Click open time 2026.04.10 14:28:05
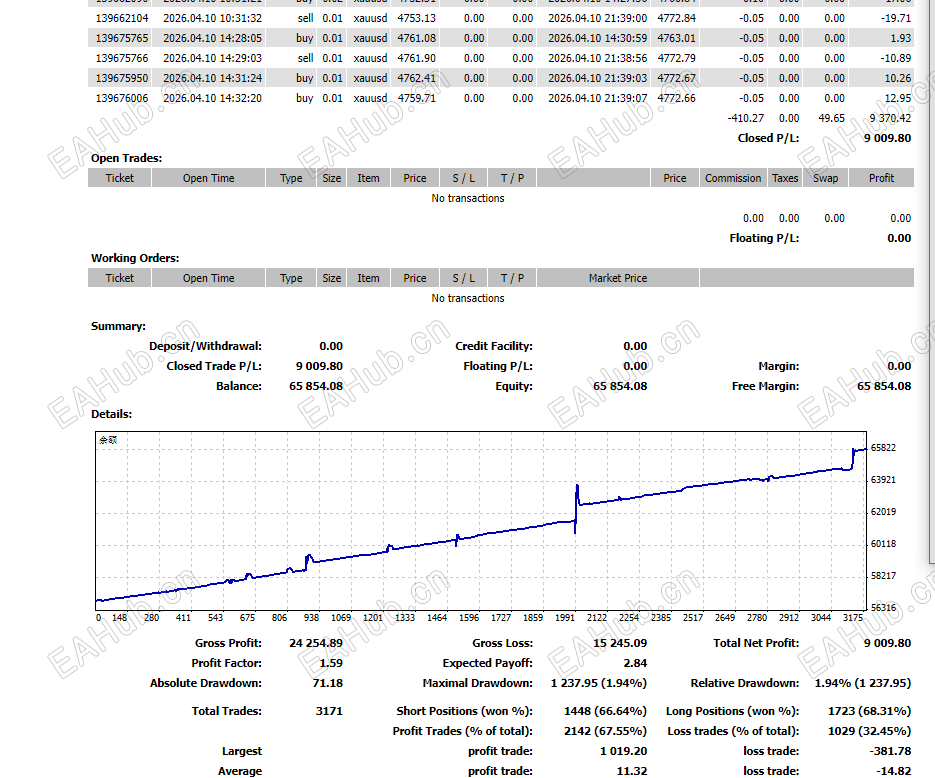 212,38
